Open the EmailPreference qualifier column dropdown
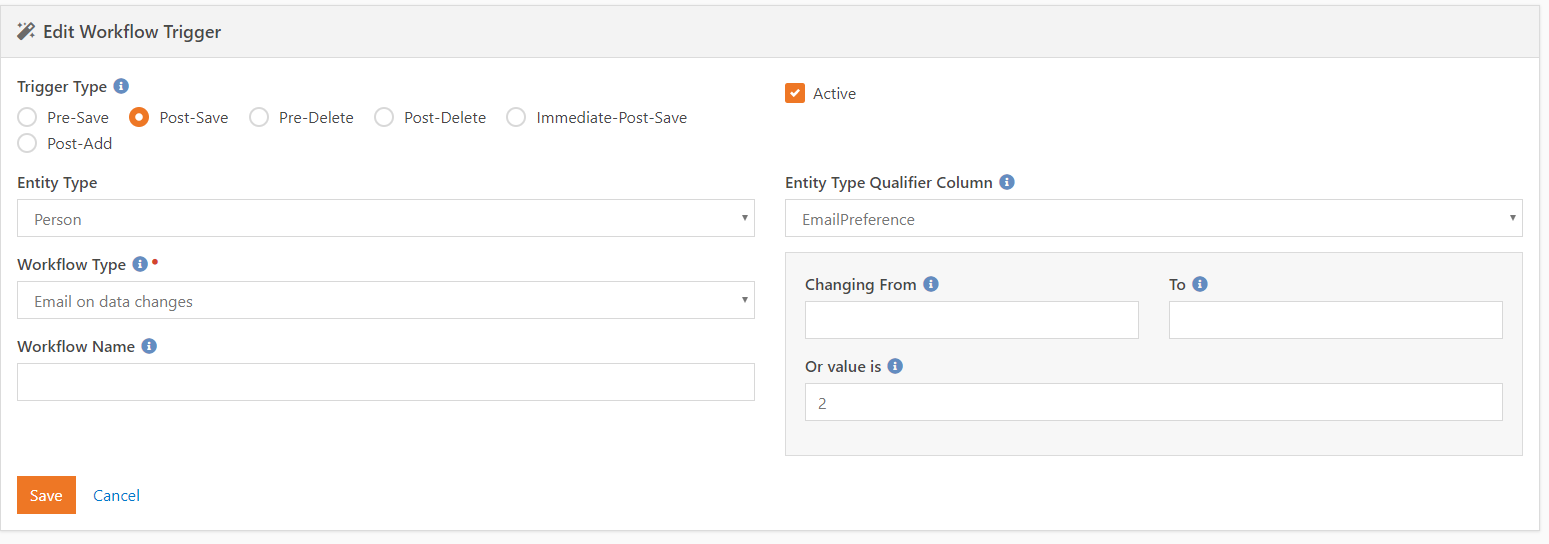This screenshot has height=544, width=1549. (1153, 219)
